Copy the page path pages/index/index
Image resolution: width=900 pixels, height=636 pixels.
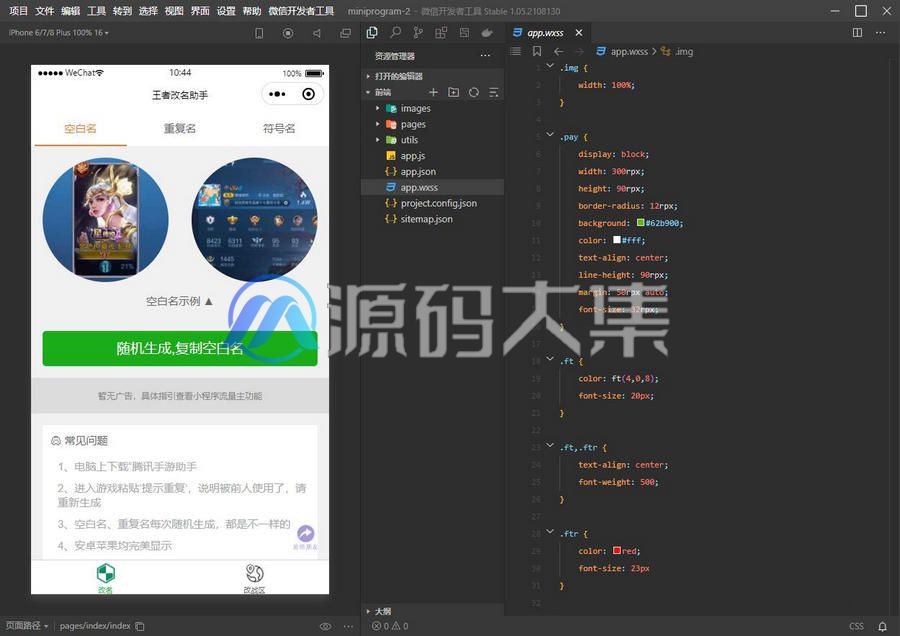click(x=139, y=626)
